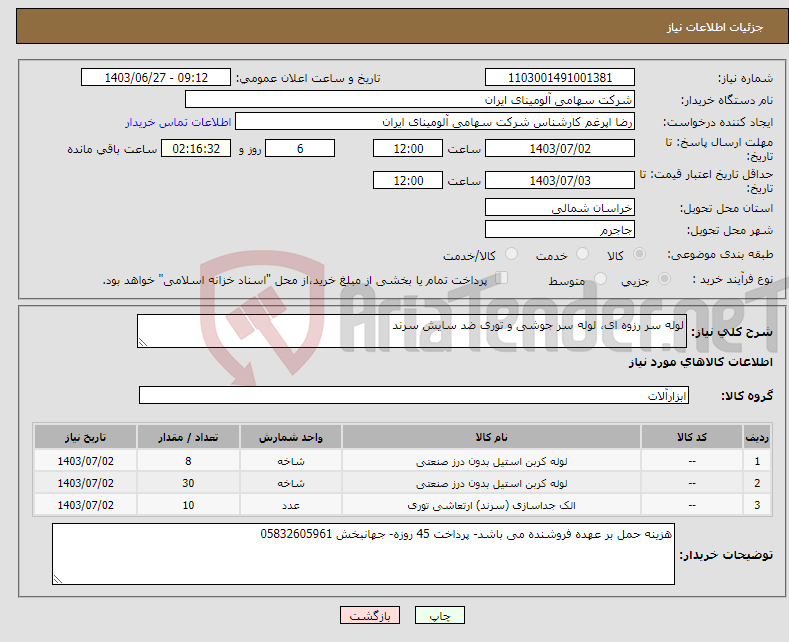Click the کد کالا column header

pos(692,437)
